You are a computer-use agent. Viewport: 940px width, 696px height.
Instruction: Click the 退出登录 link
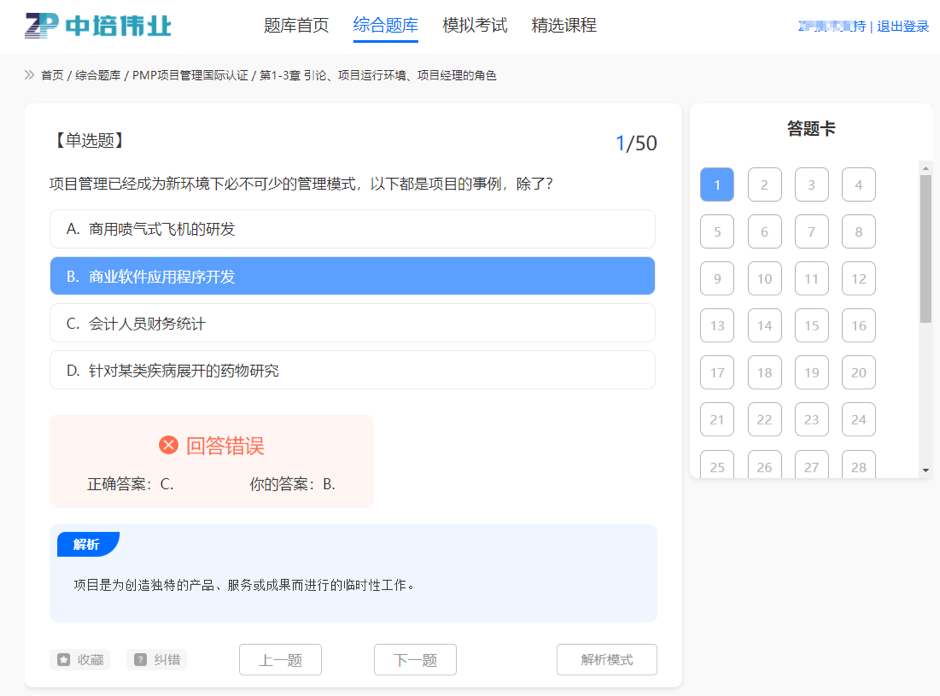point(903,27)
